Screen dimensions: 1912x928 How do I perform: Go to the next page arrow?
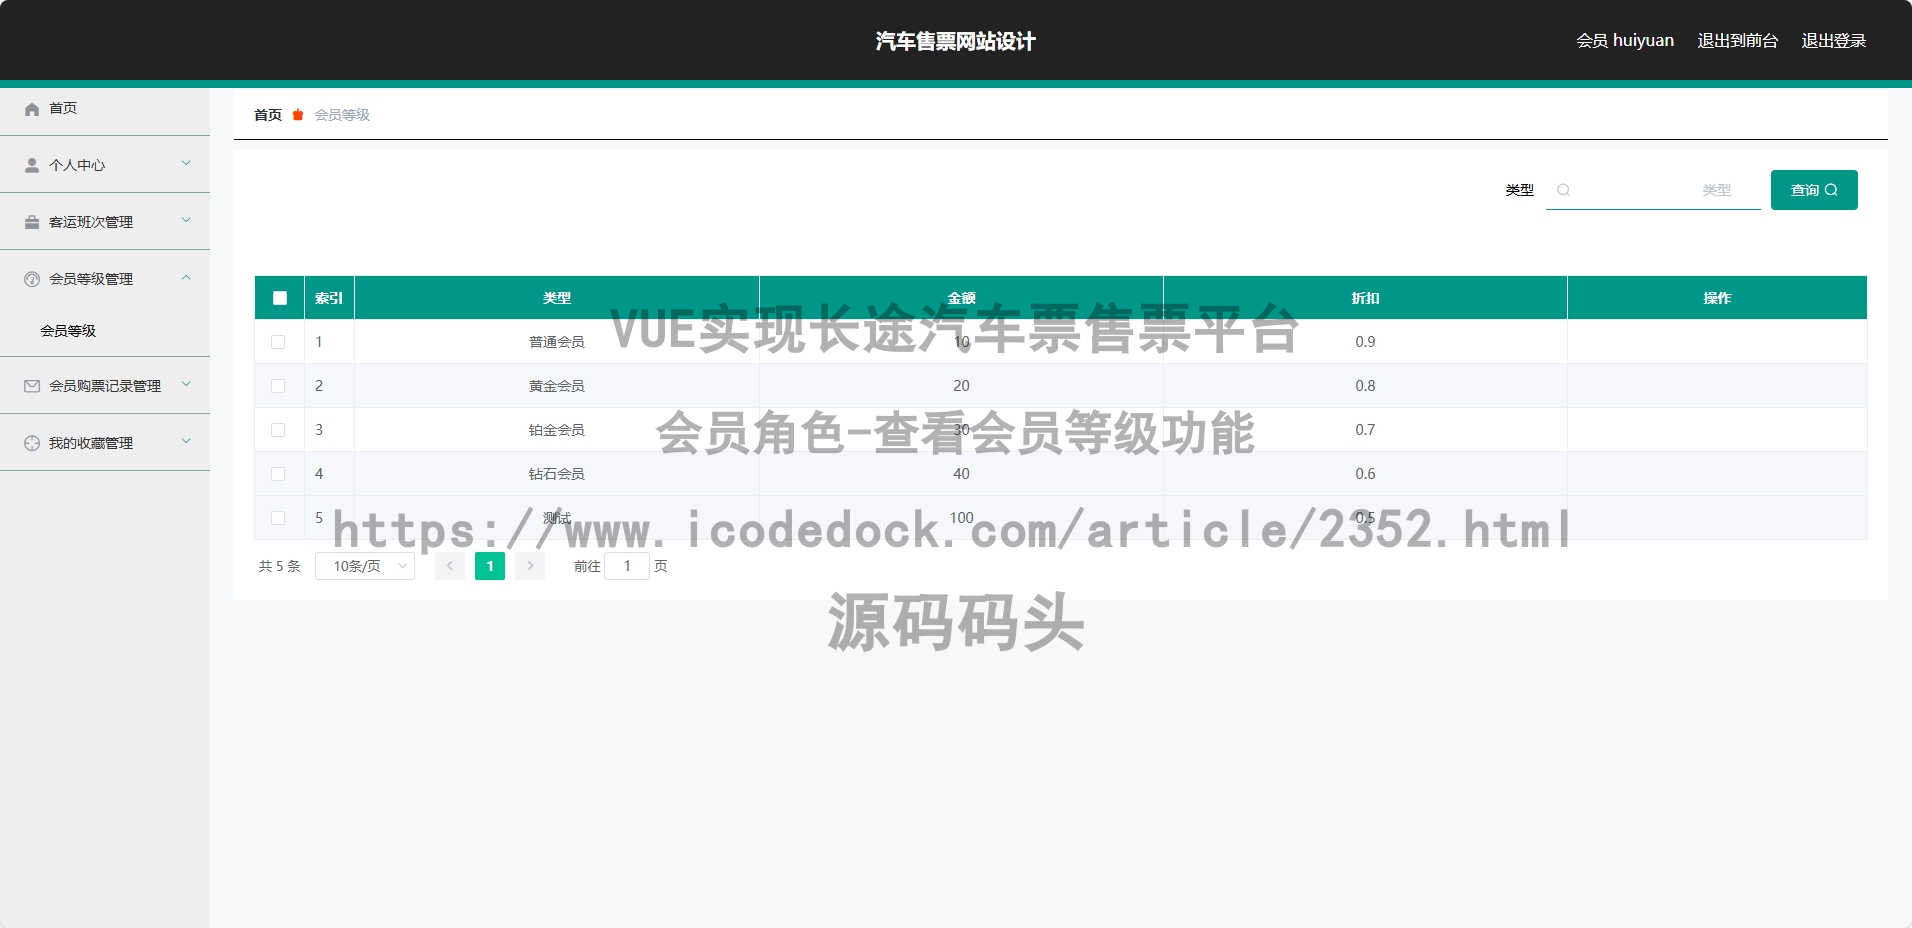(530, 566)
